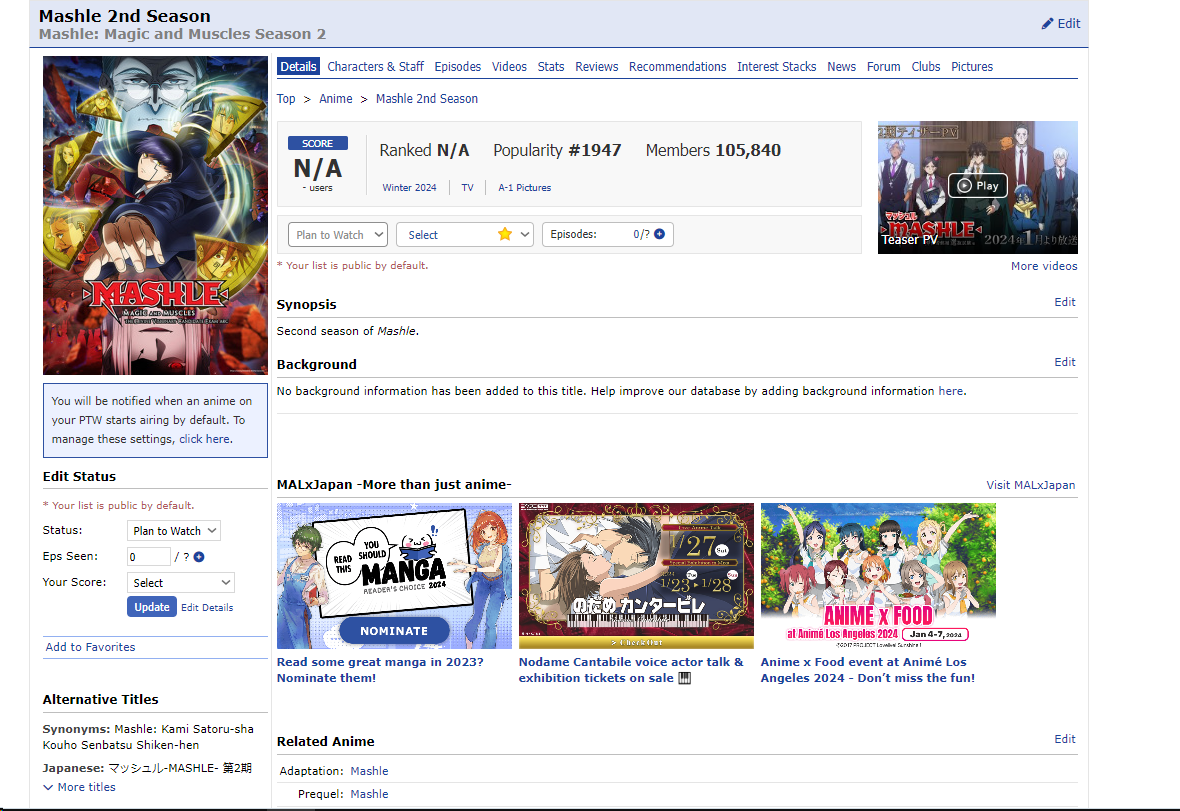The height and width of the screenshot is (811, 1180).
Task: Switch to Characters & Staff tab
Action: (x=375, y=67)
